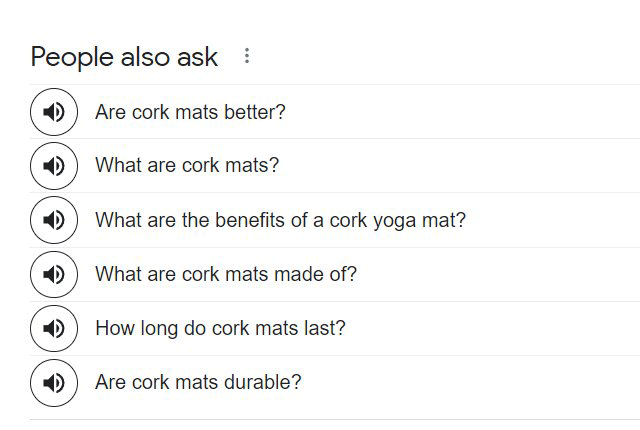Play audio for 'Are cork mats better?'
The height and width of the screenshot is (430, 640).
(x=54, y=112)
